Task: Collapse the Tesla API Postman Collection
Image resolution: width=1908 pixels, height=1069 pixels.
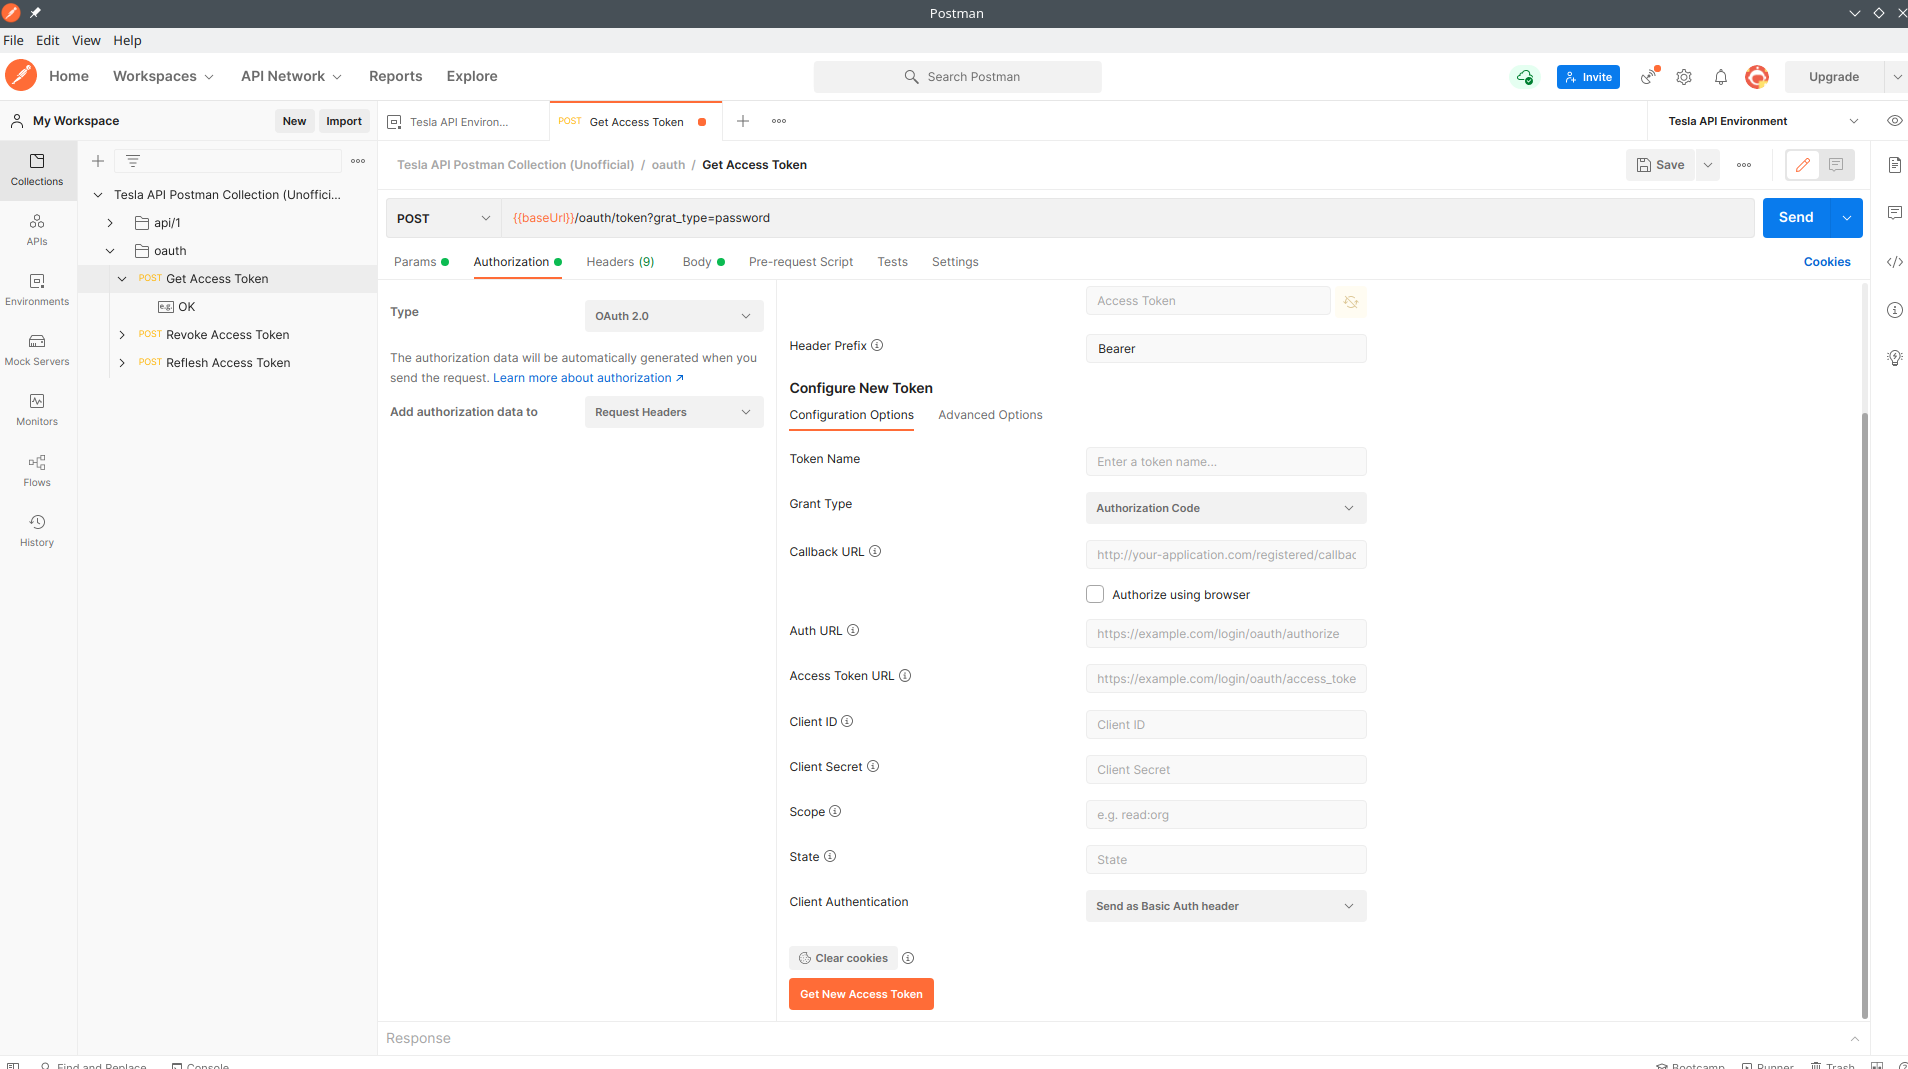Action: pyautogui.click(x=98, y=195)
